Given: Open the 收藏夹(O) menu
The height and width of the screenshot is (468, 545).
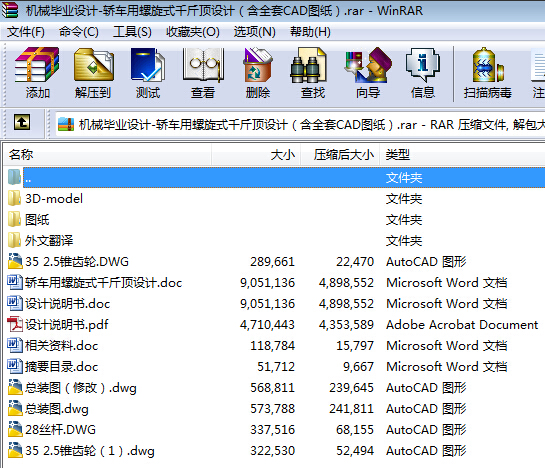Looking at the screenshot, I should pos(193,32).
